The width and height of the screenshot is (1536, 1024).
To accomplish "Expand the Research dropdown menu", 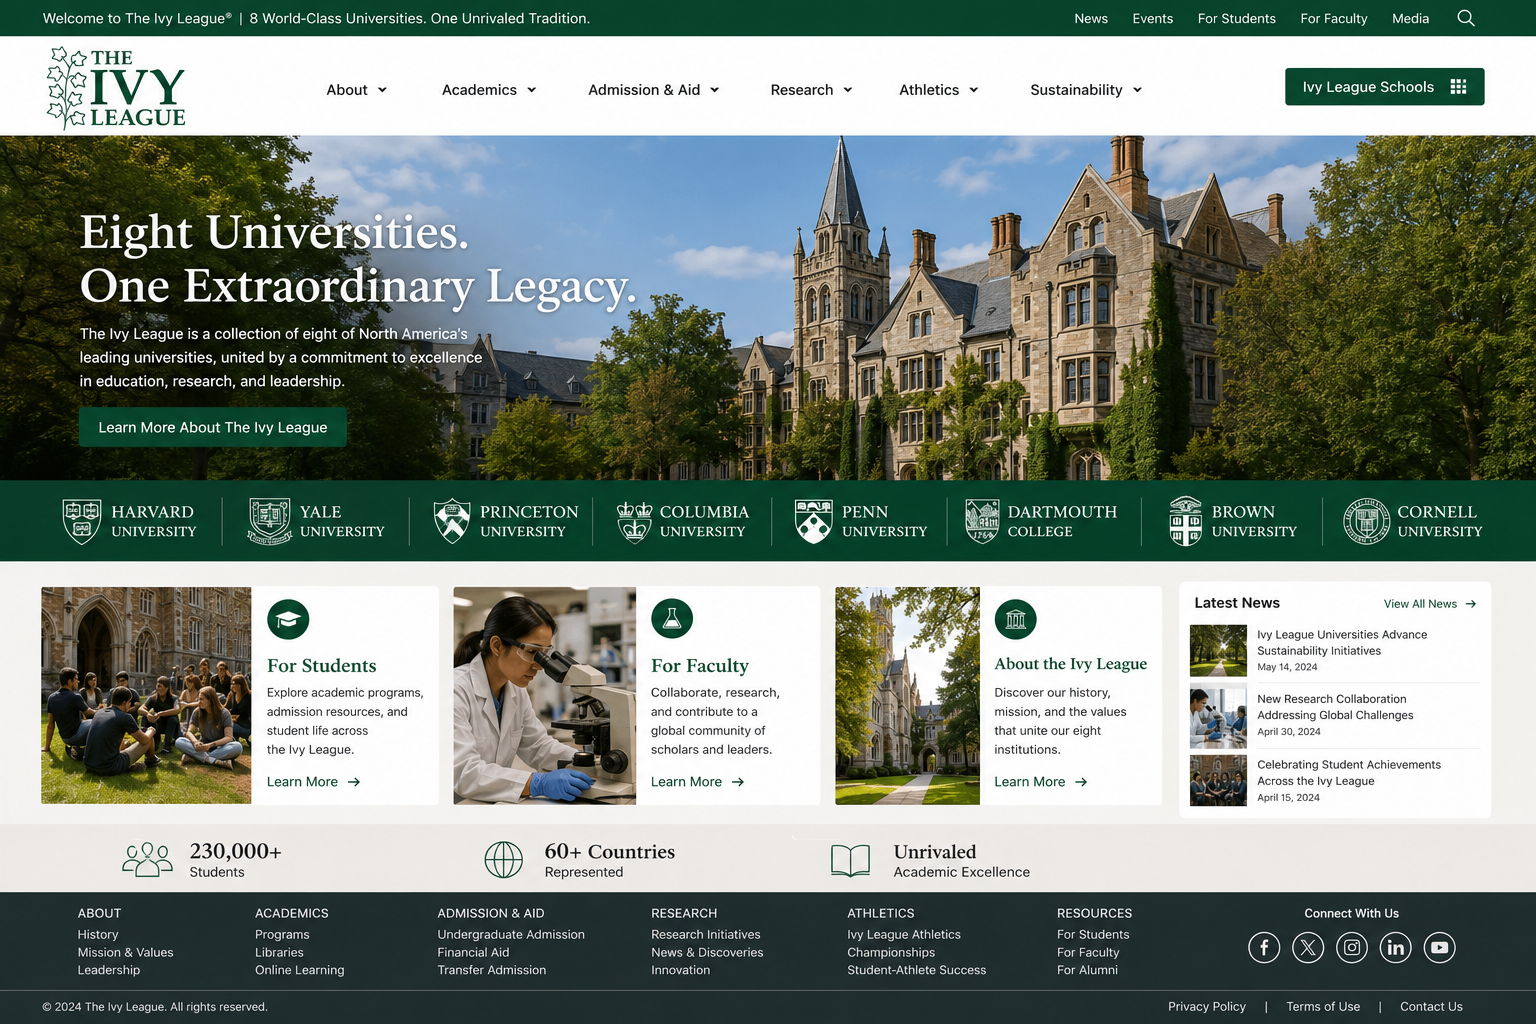I will (x=812, y=90).
